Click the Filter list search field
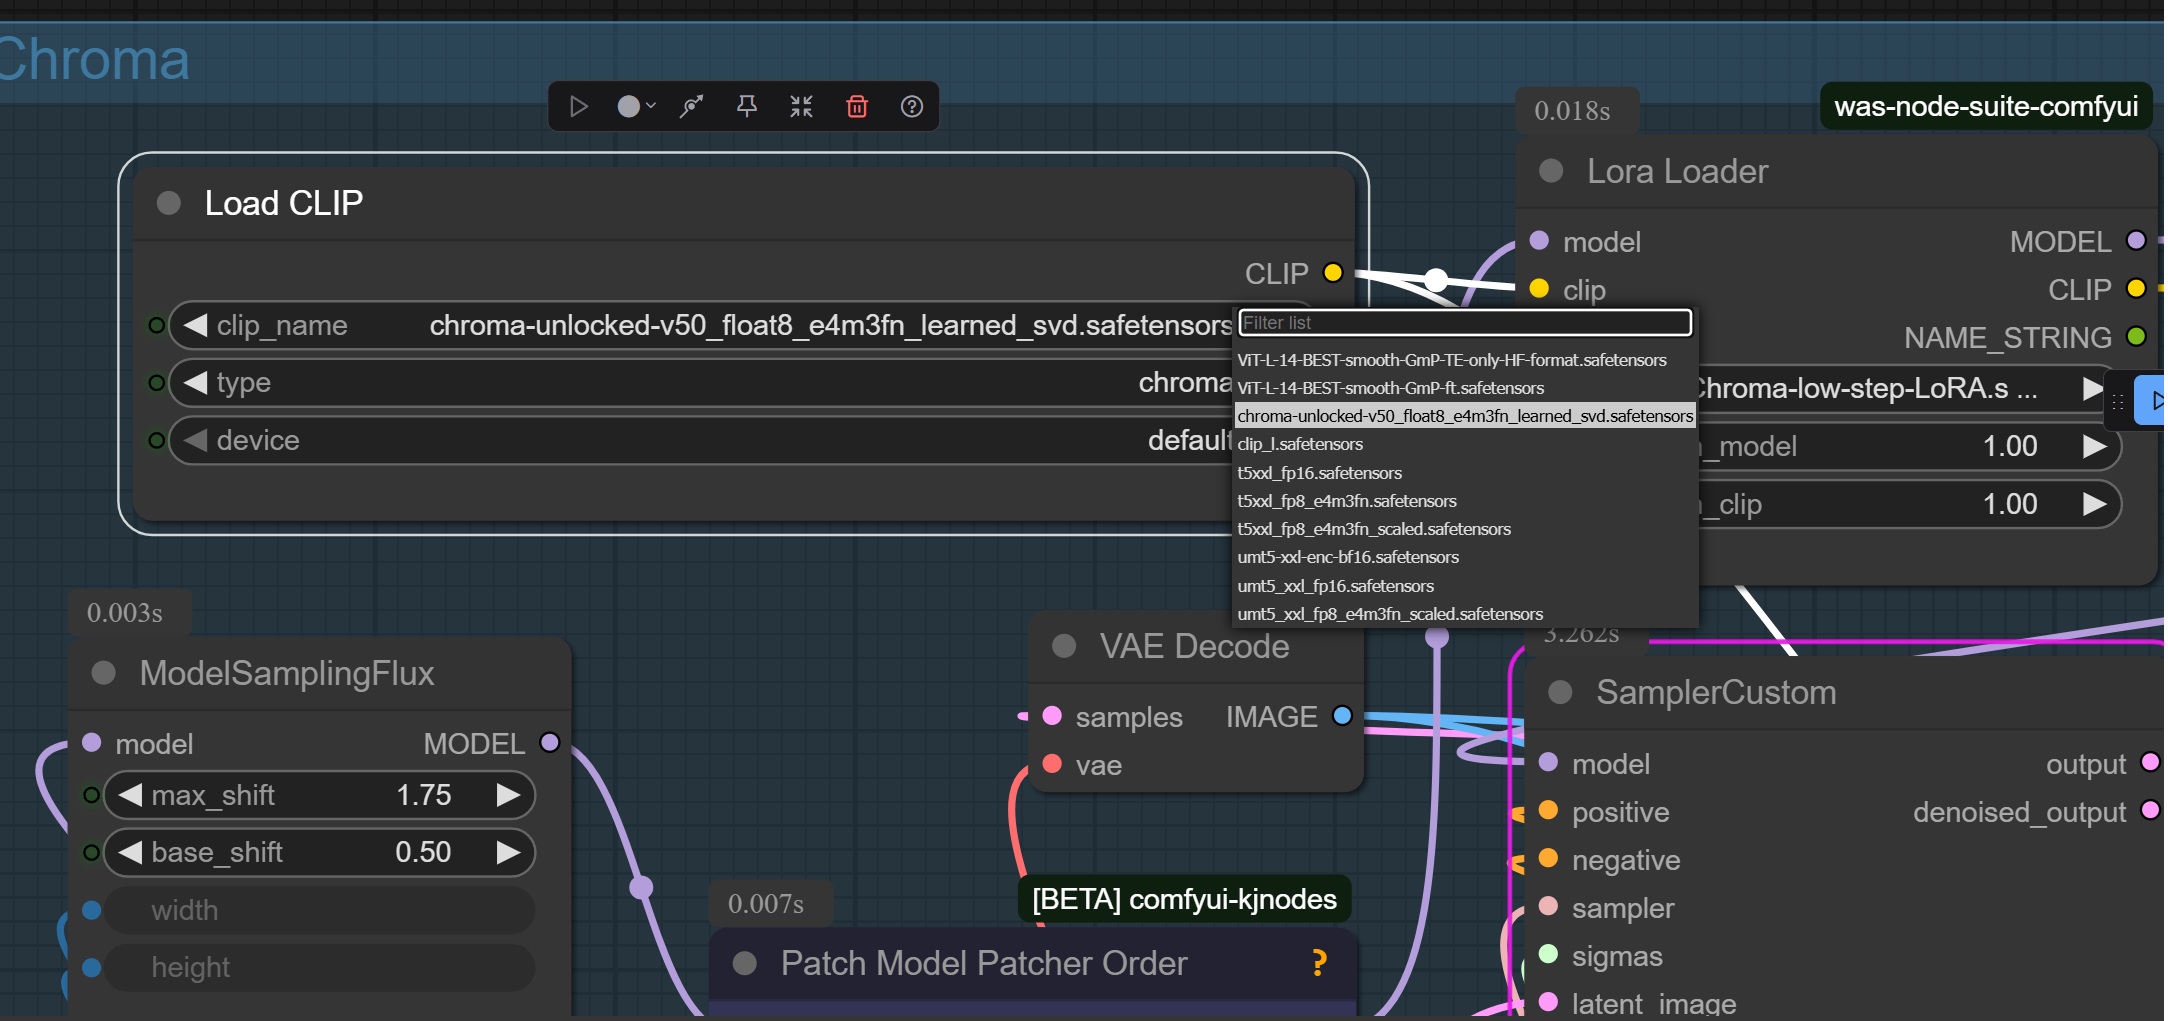The height and width of the screenshot is (1021, 2168). (1464, 323)
